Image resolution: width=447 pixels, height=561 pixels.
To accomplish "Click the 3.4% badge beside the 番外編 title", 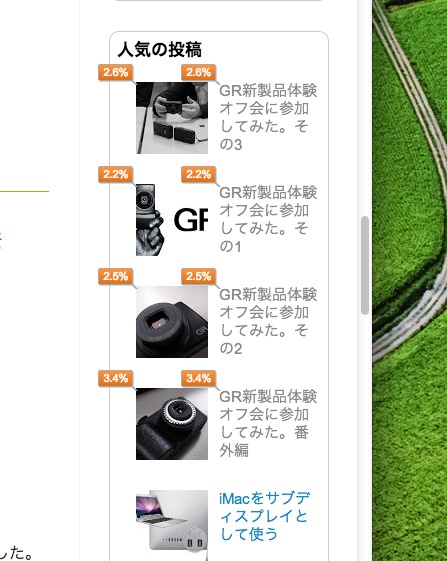I will (x=198, y=379).
